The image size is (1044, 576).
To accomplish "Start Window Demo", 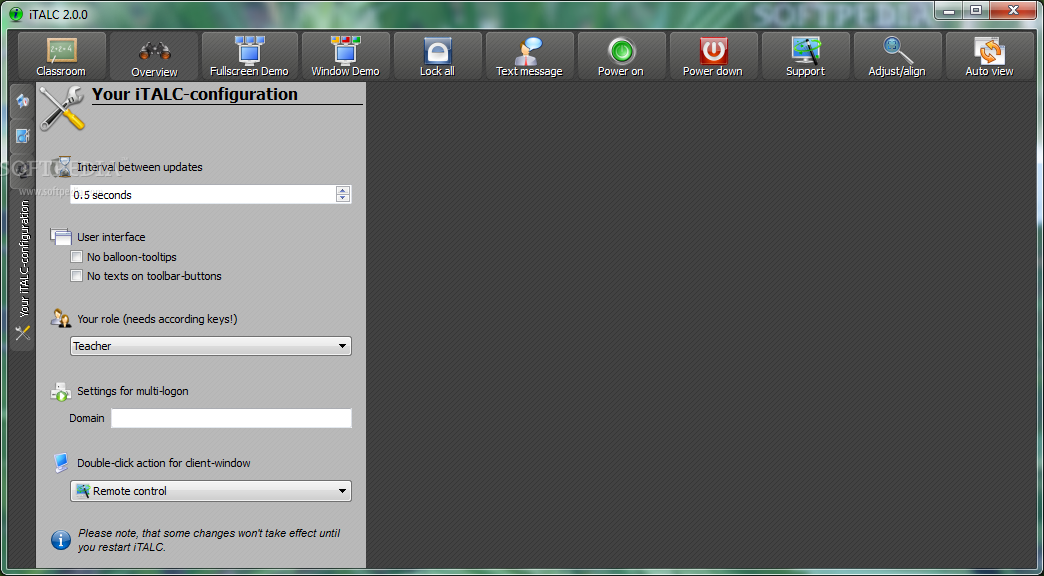I will click(346, 57).
